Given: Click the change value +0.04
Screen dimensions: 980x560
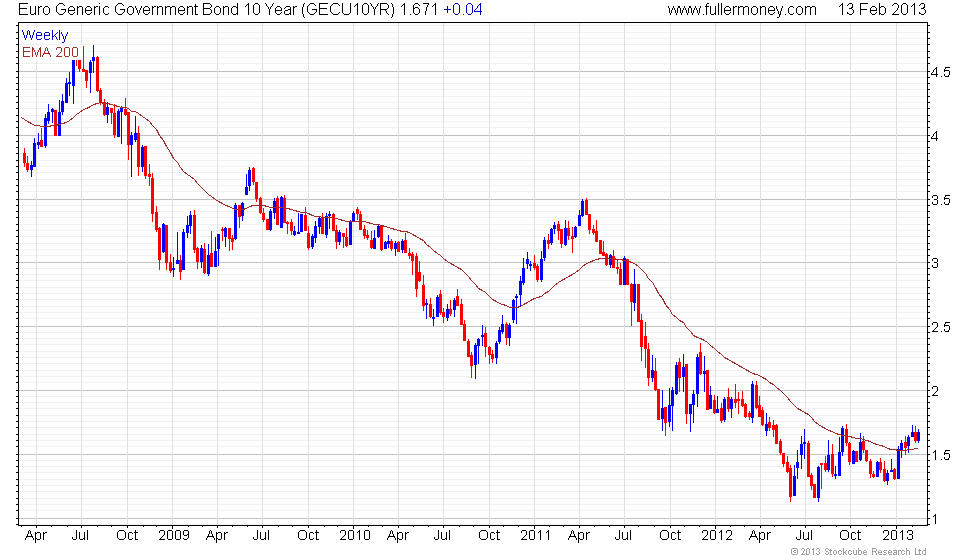Looking at the screenshot, I should coord(462,10).
